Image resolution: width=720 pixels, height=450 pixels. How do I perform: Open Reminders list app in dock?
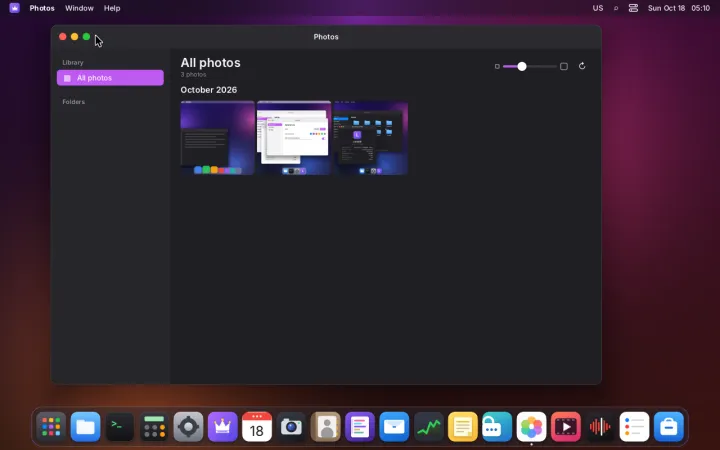pos(634,427)
